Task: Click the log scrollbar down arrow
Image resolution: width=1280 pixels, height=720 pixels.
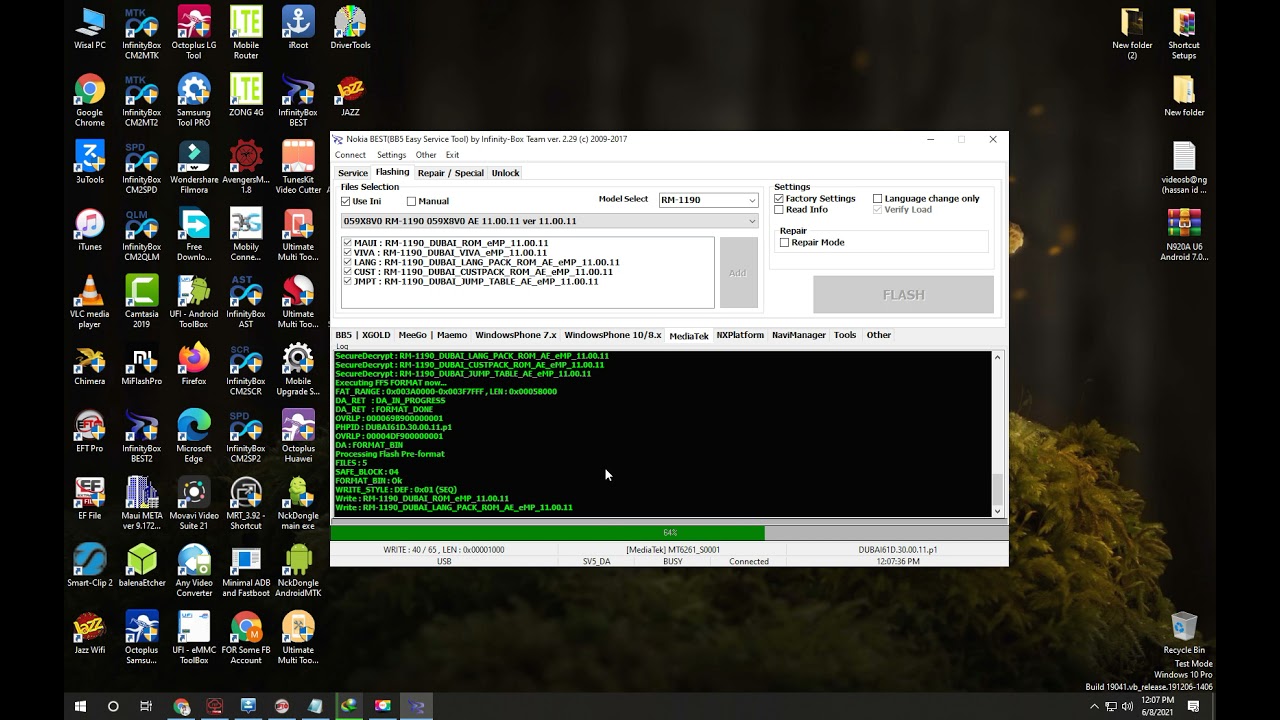Action: (997, 511)
